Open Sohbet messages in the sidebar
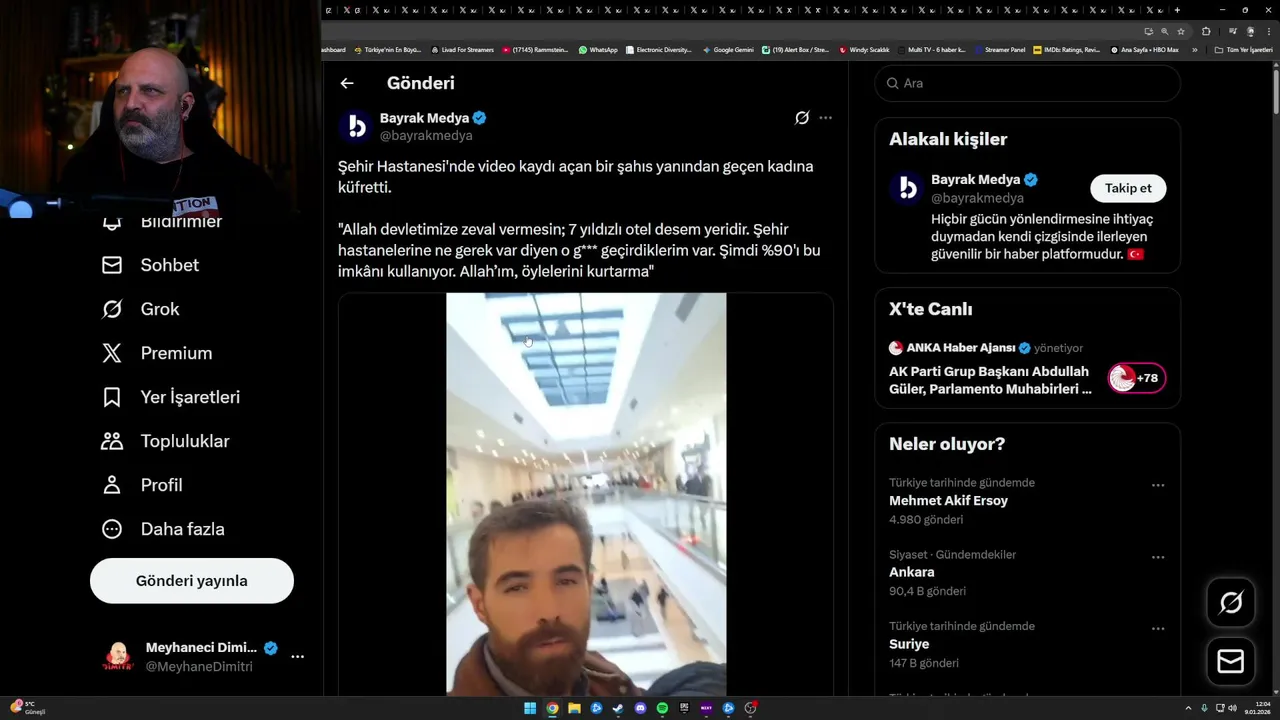The image size is (1280, 720). point(150,265)
